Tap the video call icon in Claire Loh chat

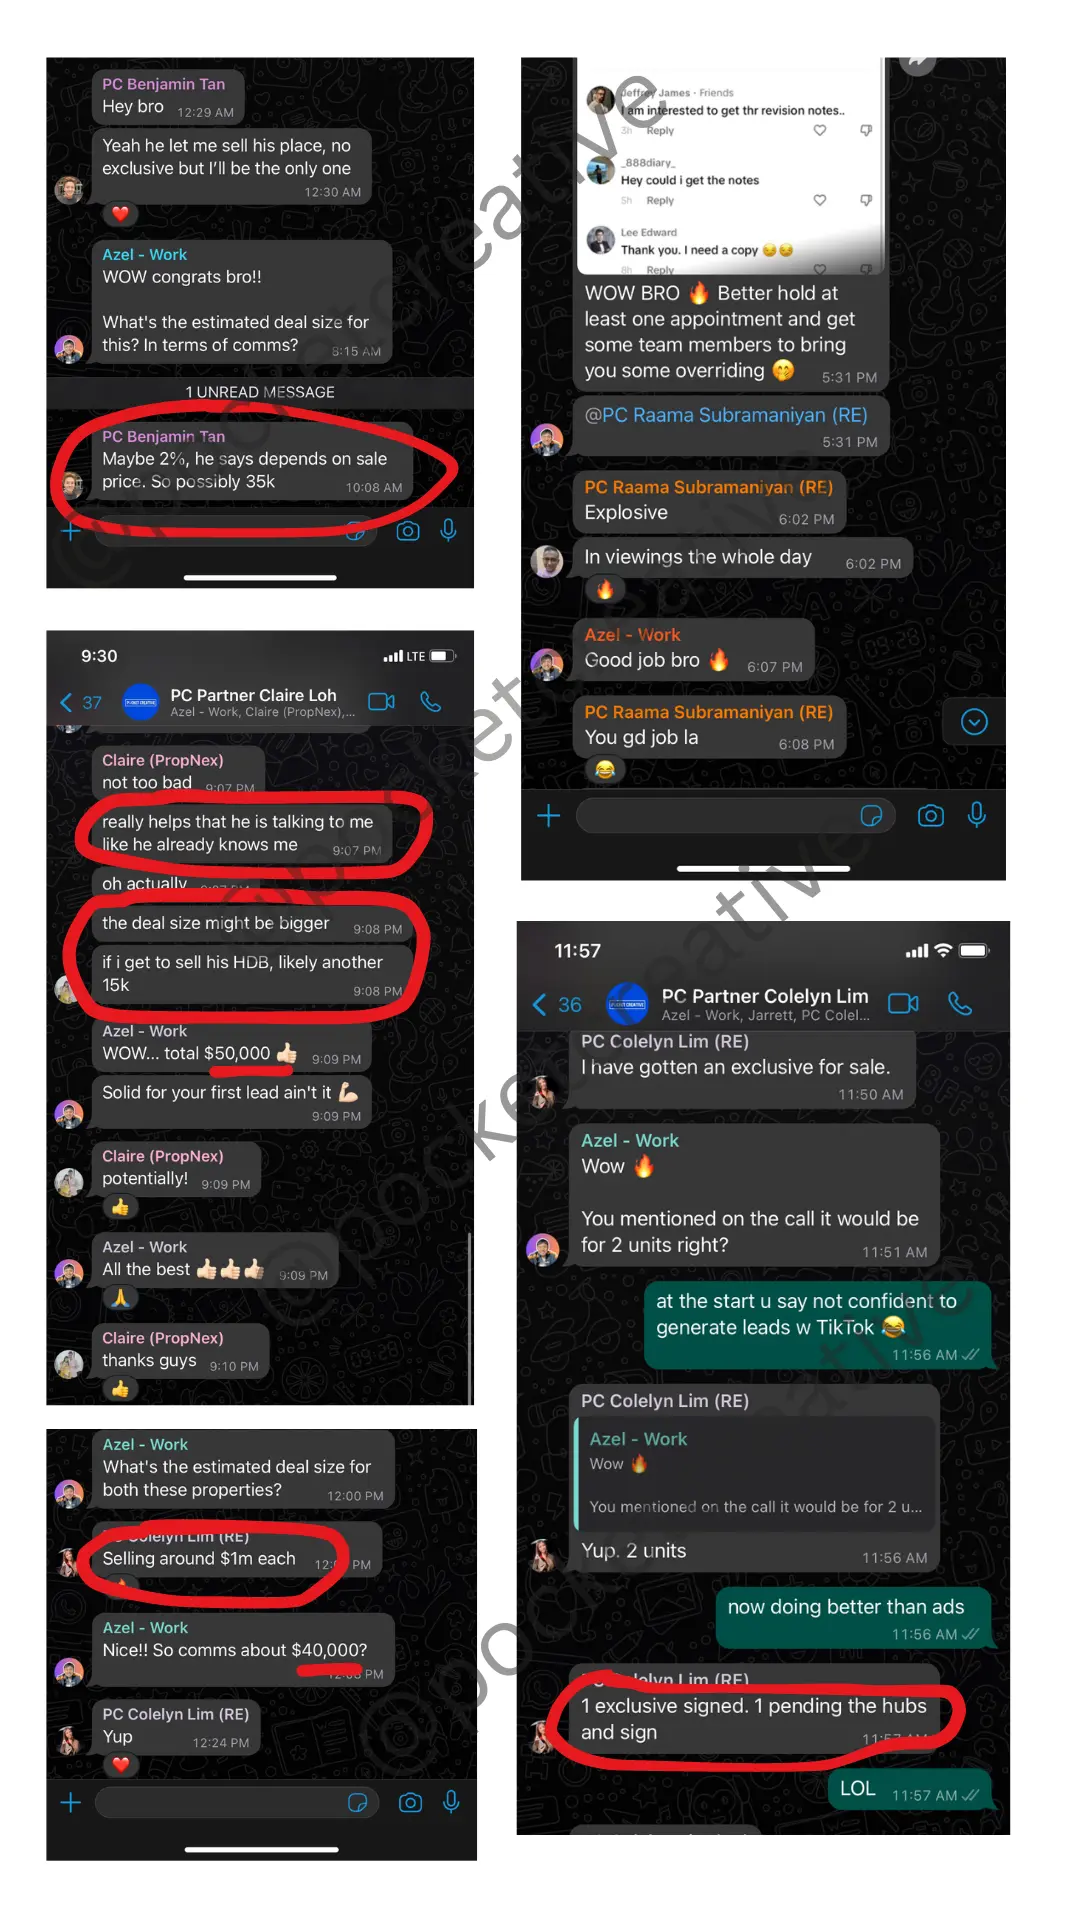[x=381, y=702]
